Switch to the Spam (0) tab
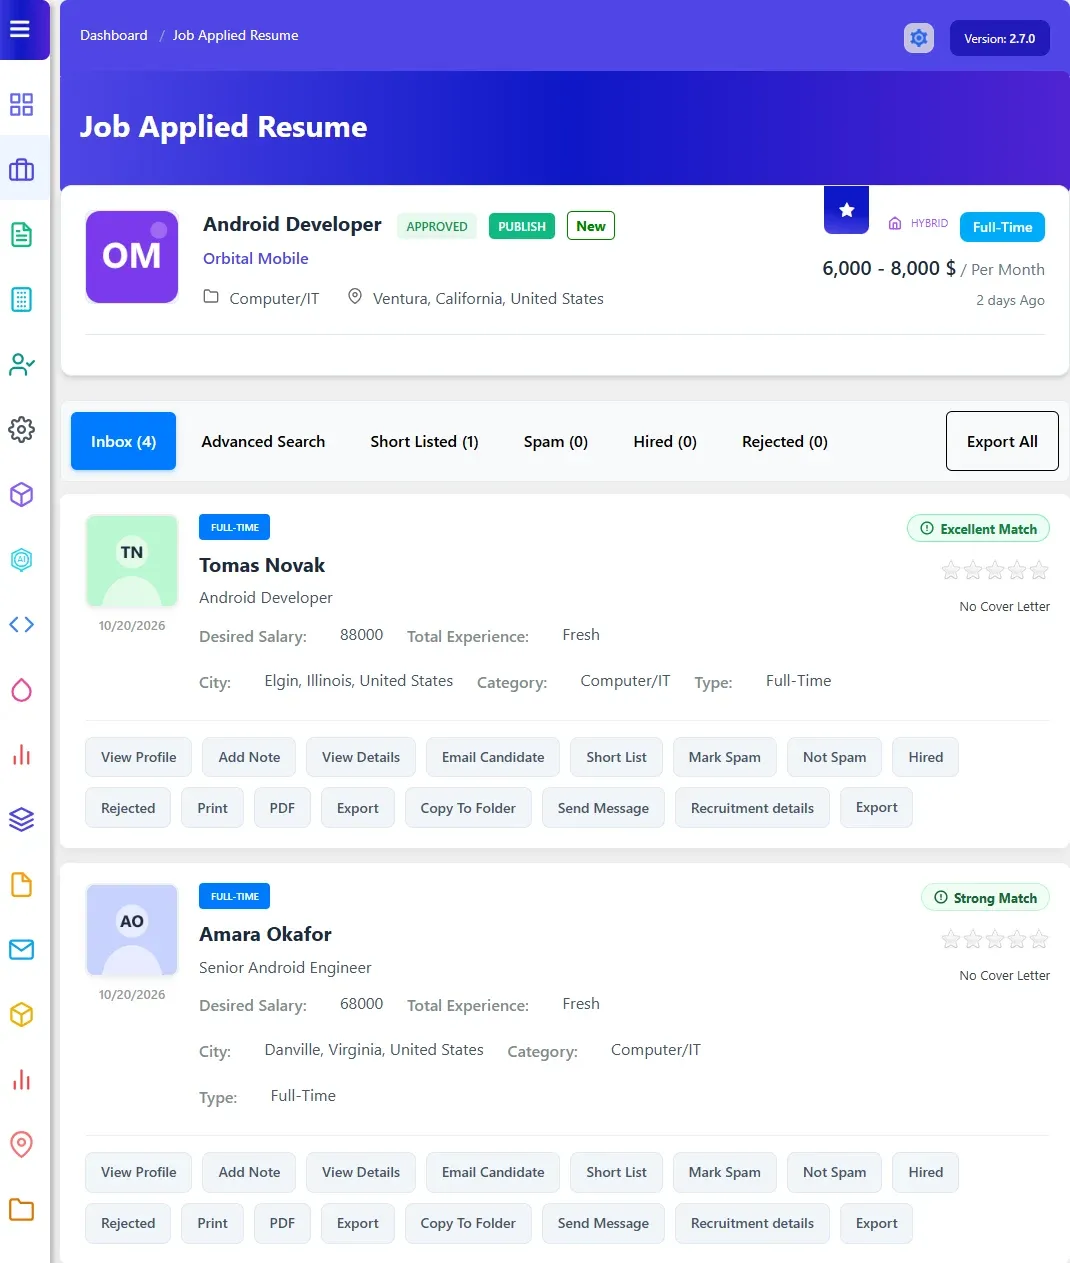 (x=556, y=441)
